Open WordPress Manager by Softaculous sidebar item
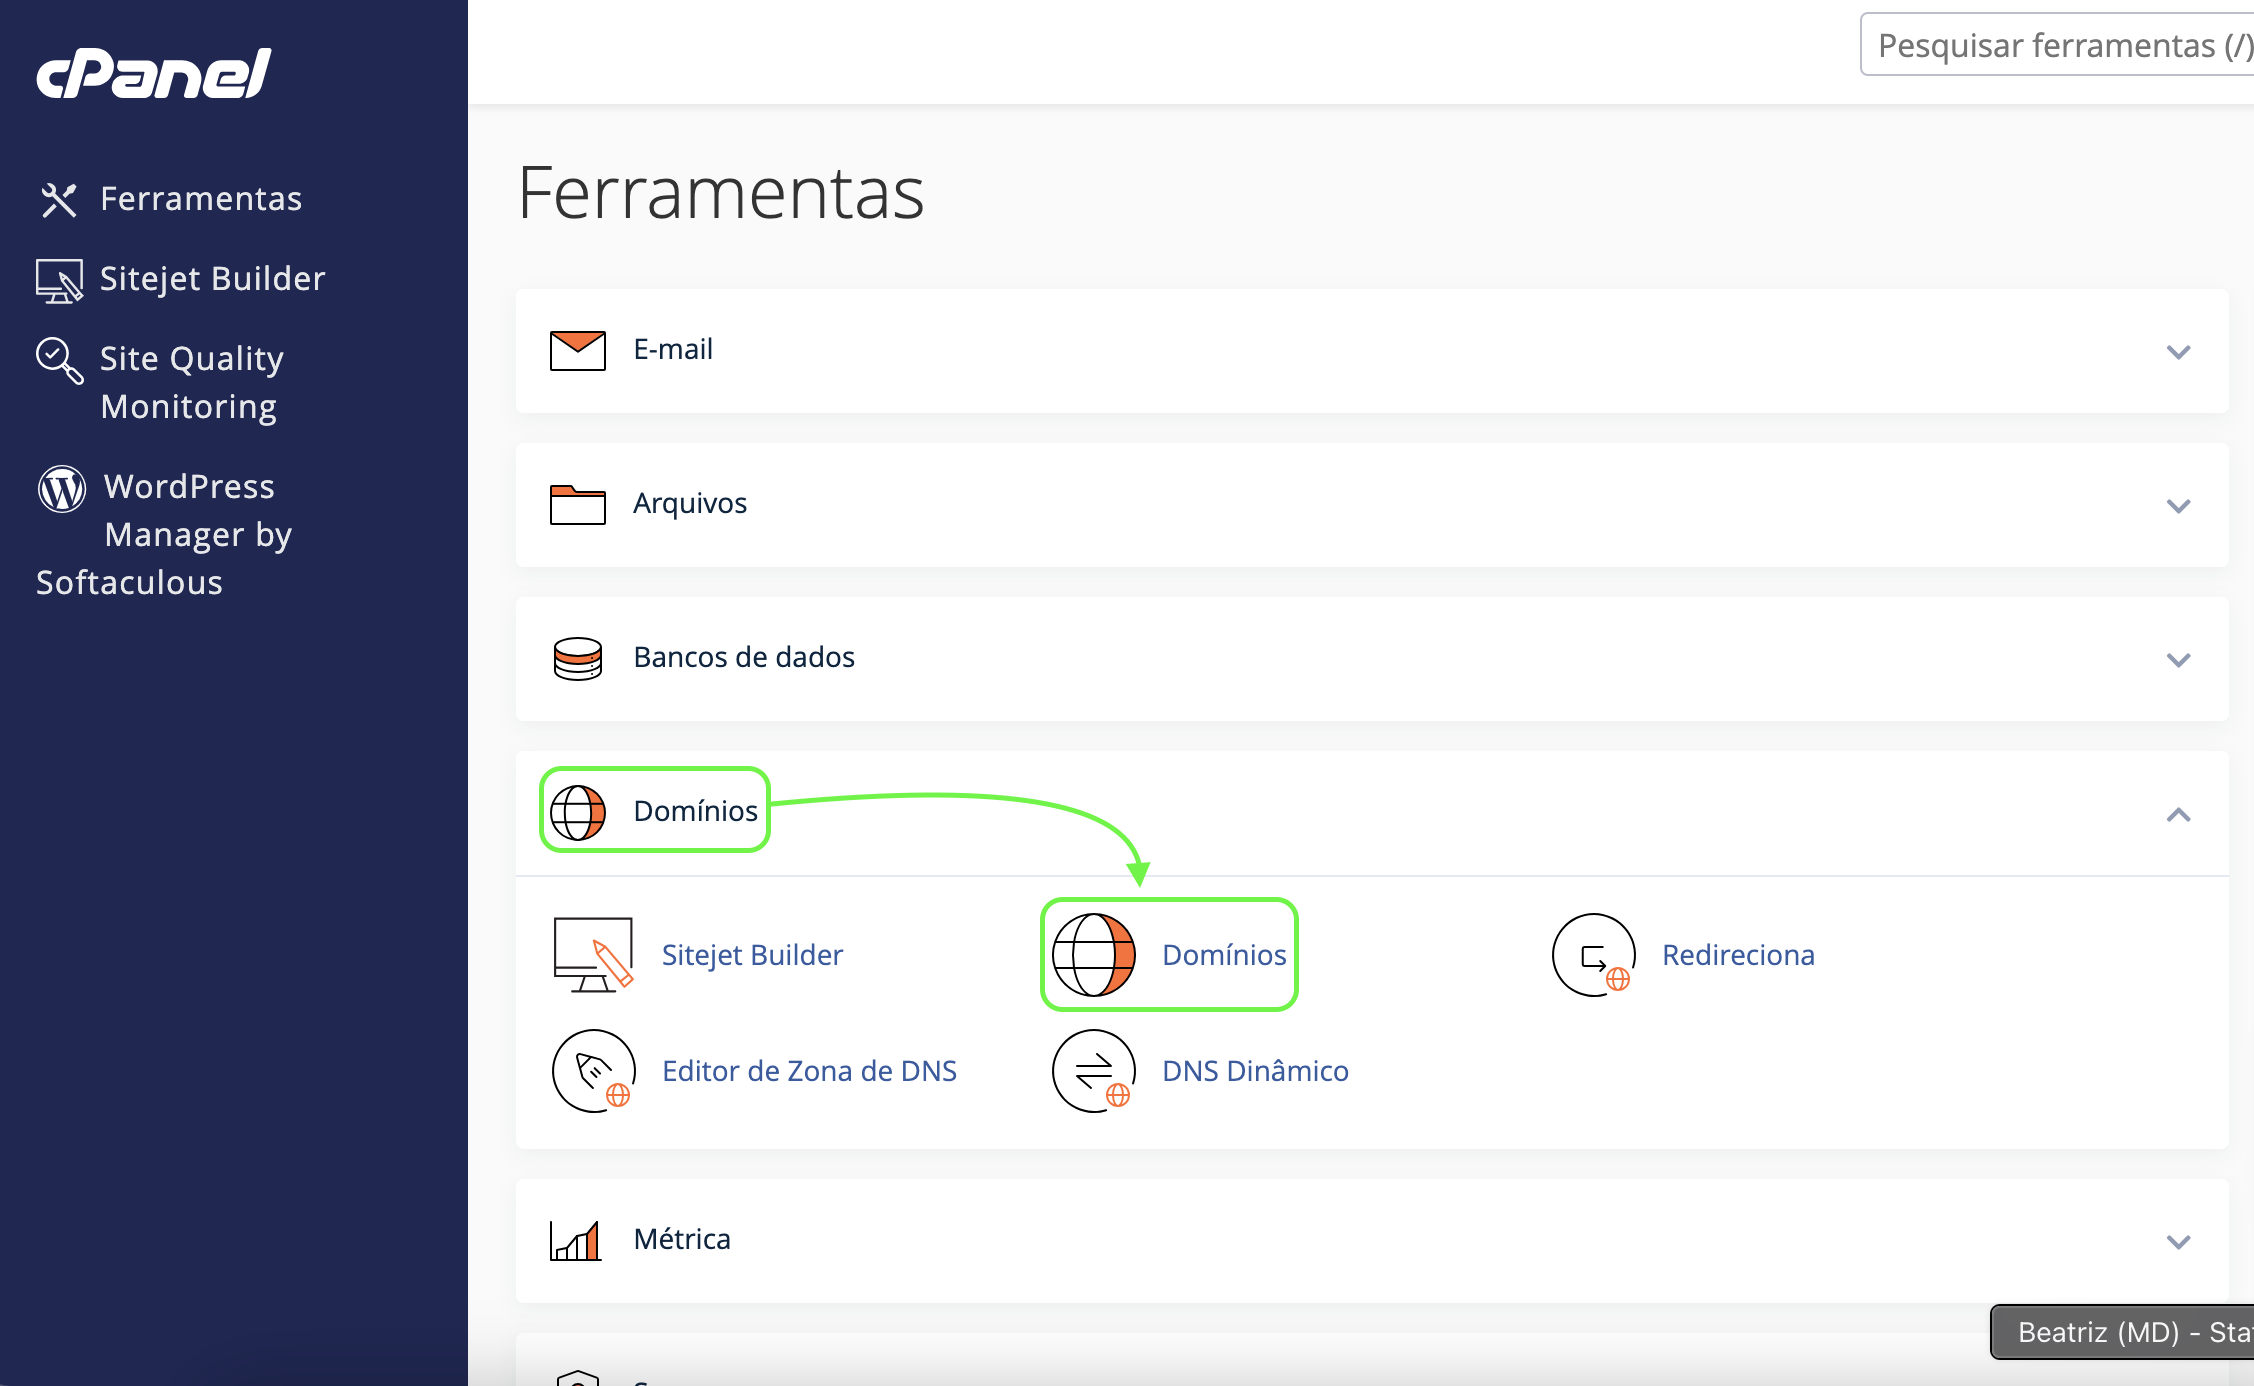Image resolution: width=2254 pixels, height=1386 pixels. coord(164,535)
